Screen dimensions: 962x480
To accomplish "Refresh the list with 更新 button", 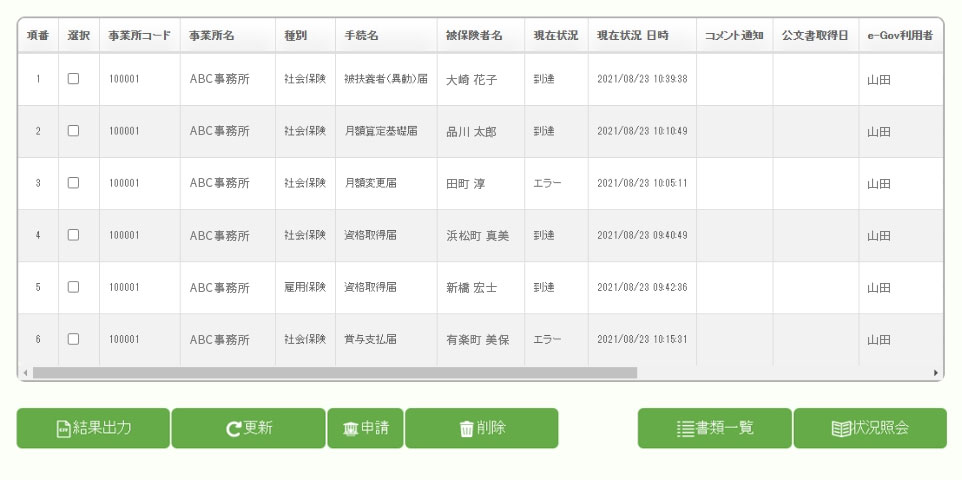I will [248, 428].
